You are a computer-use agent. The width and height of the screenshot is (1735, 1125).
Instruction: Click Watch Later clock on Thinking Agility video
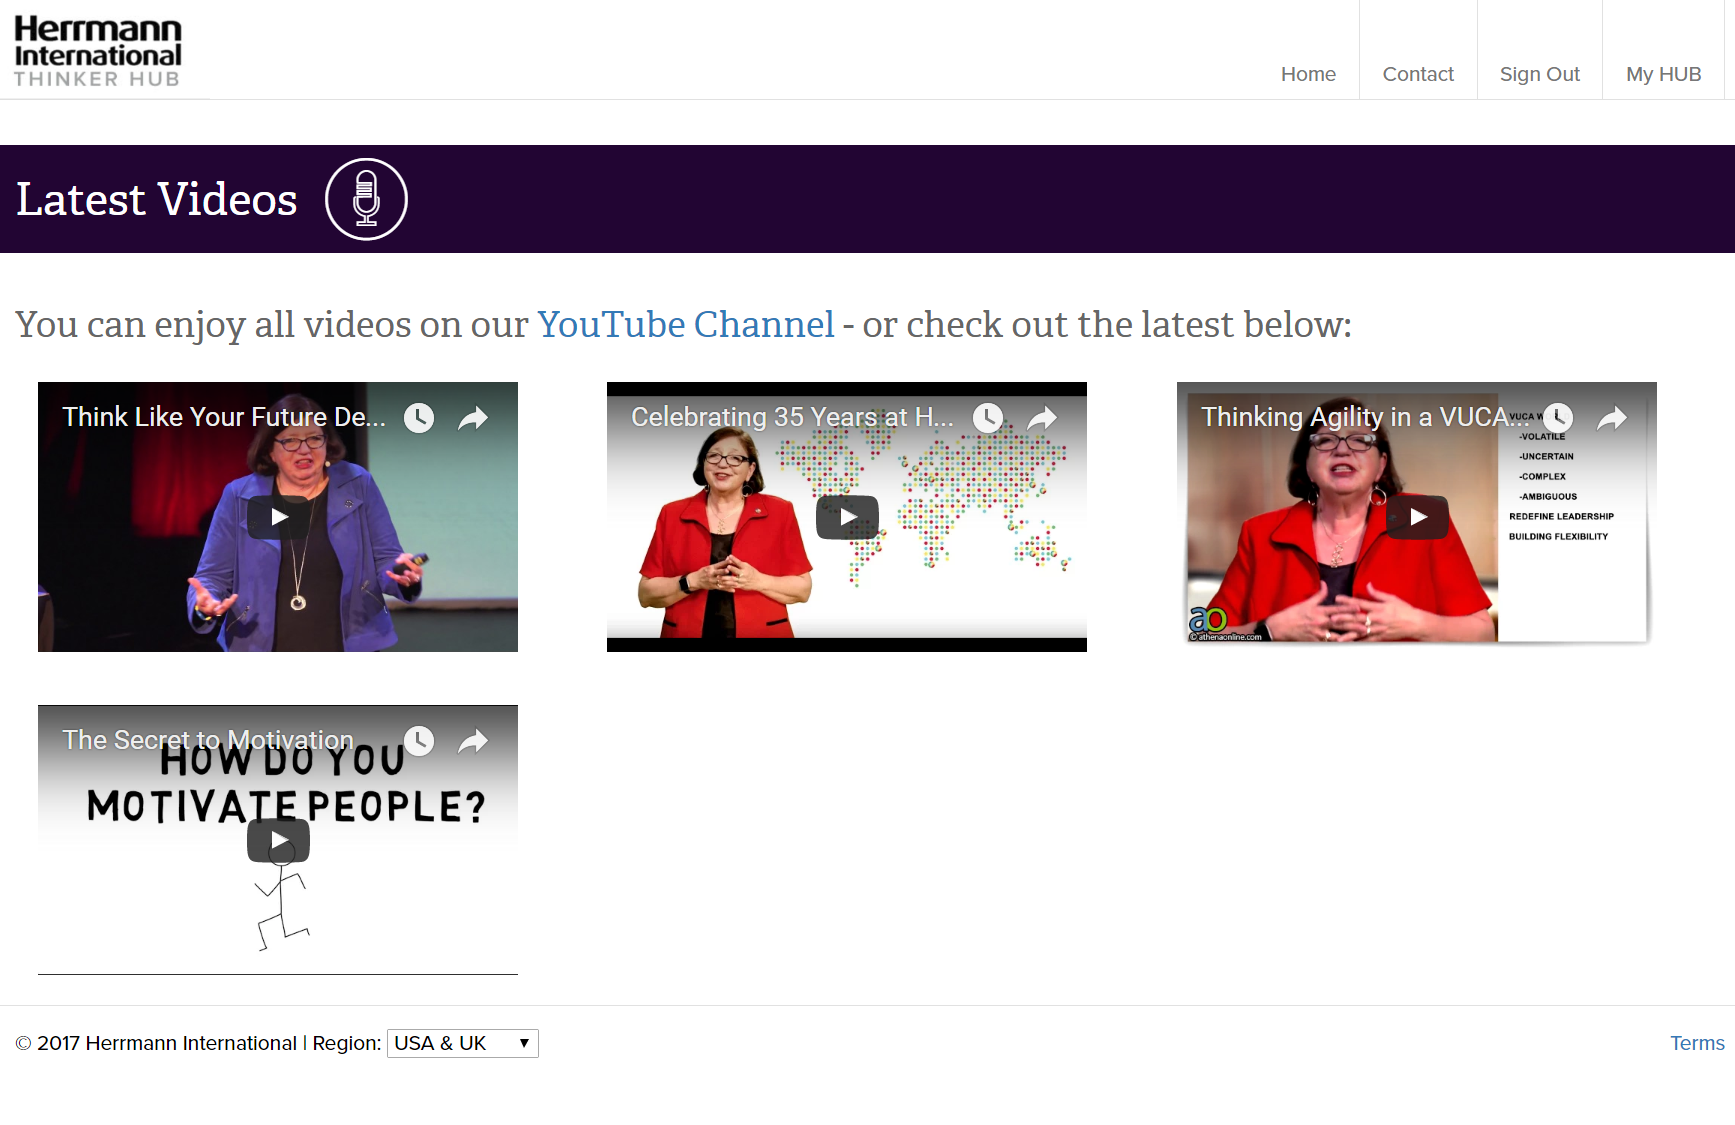1558,418
